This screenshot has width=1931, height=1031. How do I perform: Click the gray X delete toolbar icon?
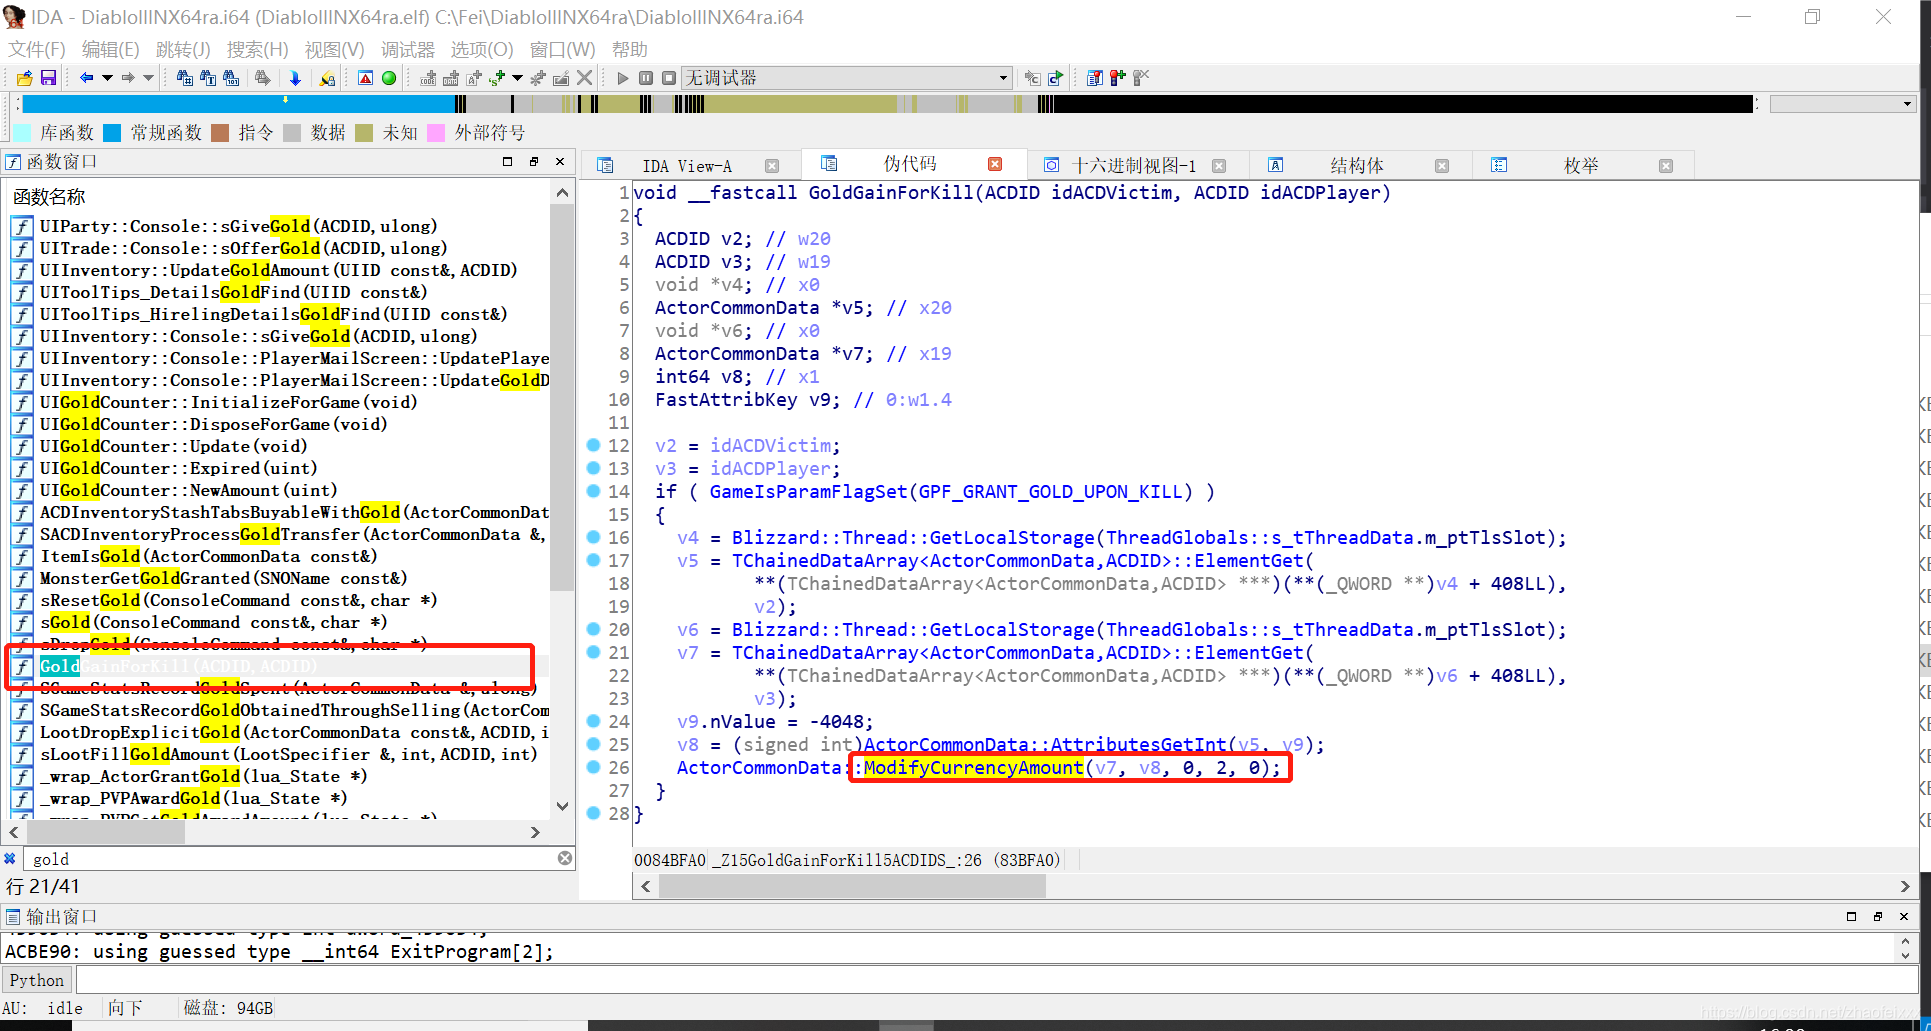585,78
